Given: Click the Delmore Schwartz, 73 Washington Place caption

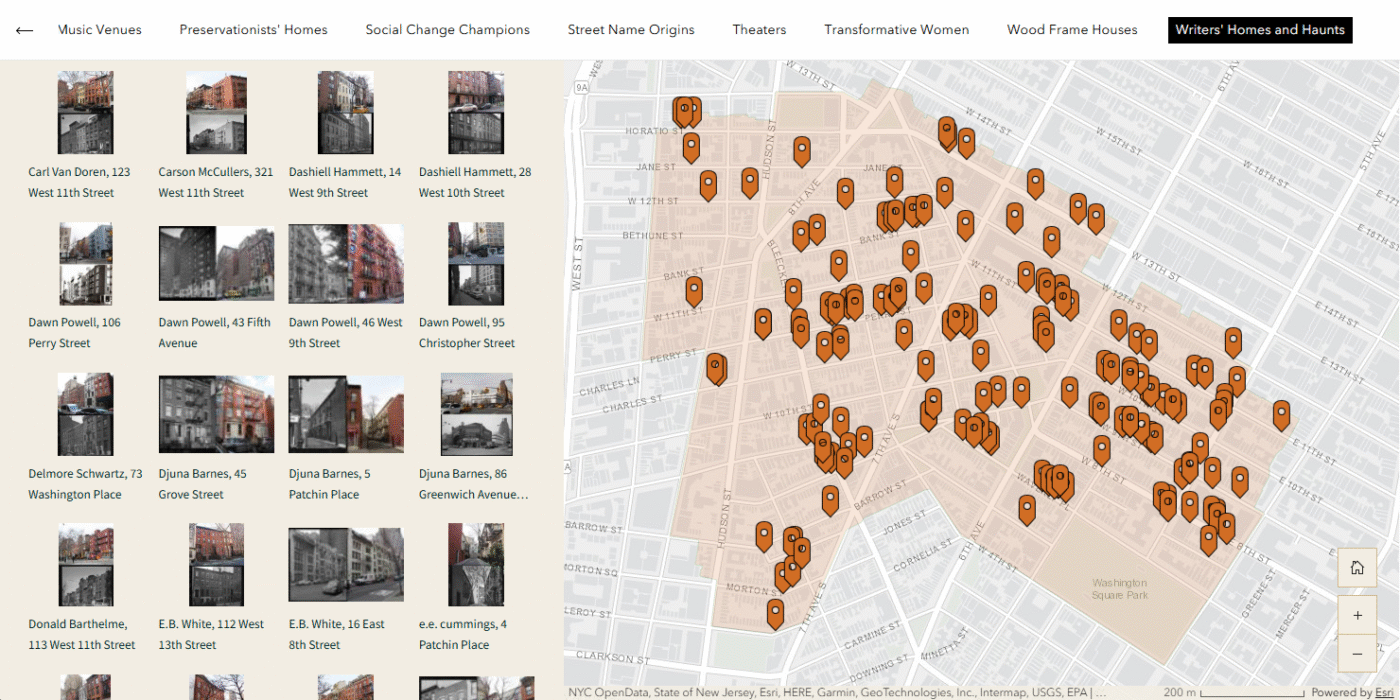Looking at the screenshot, I should pos(85,484).
